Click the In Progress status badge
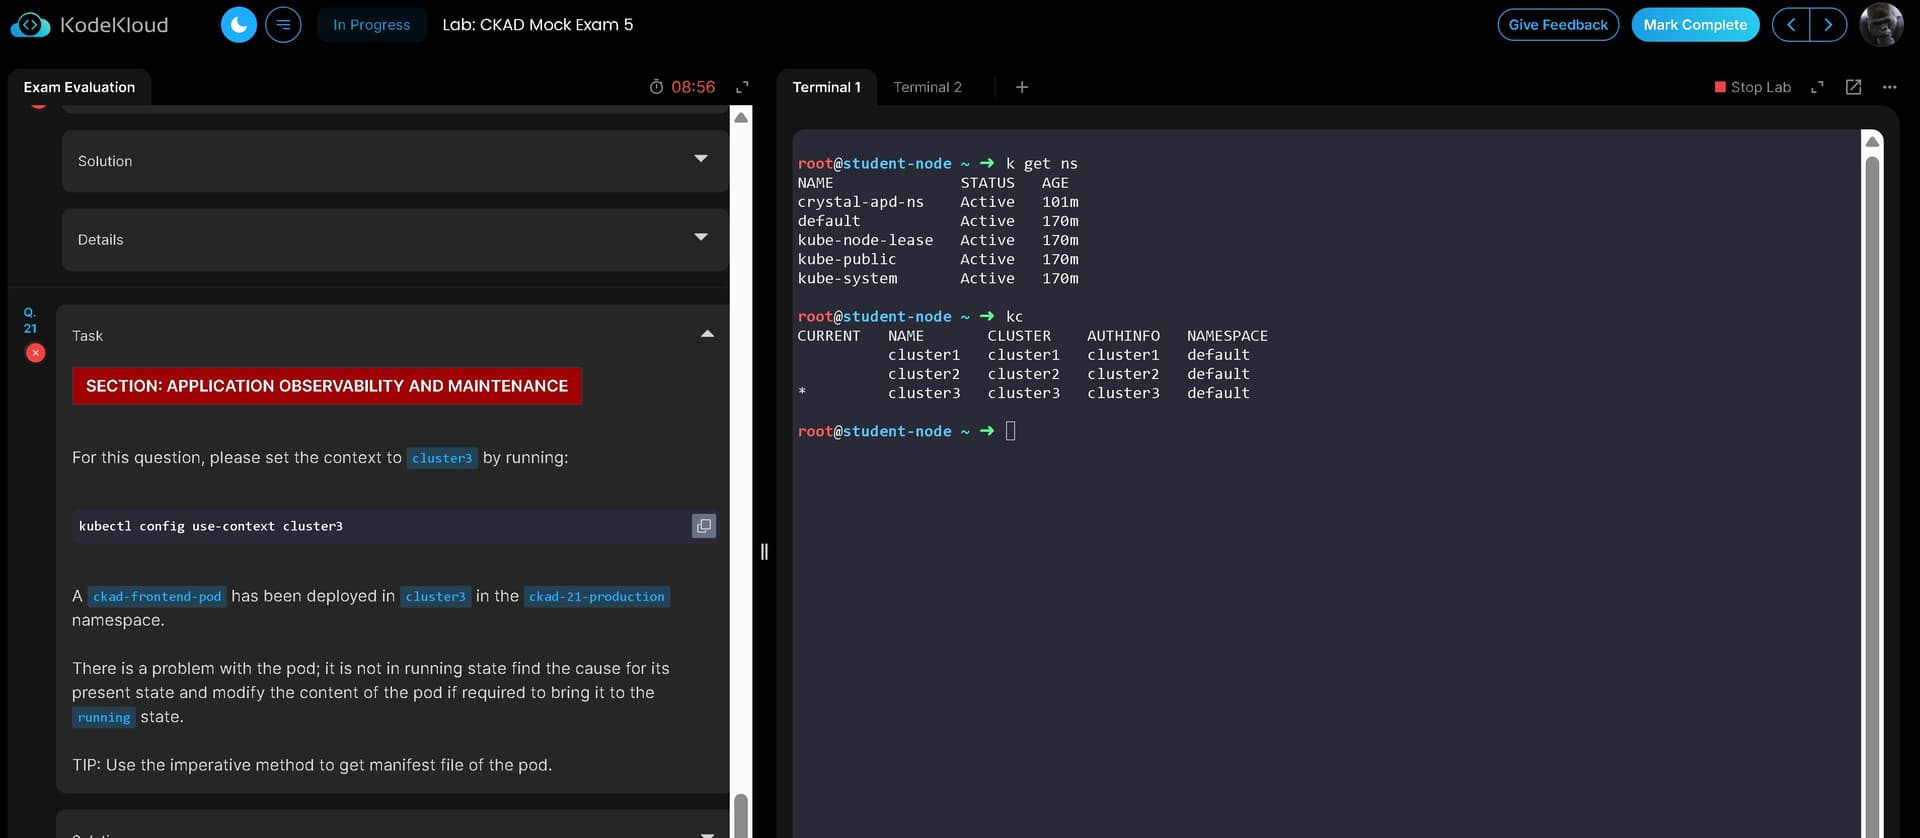This screenshot has width=1920, height=838. coord(371,25)
